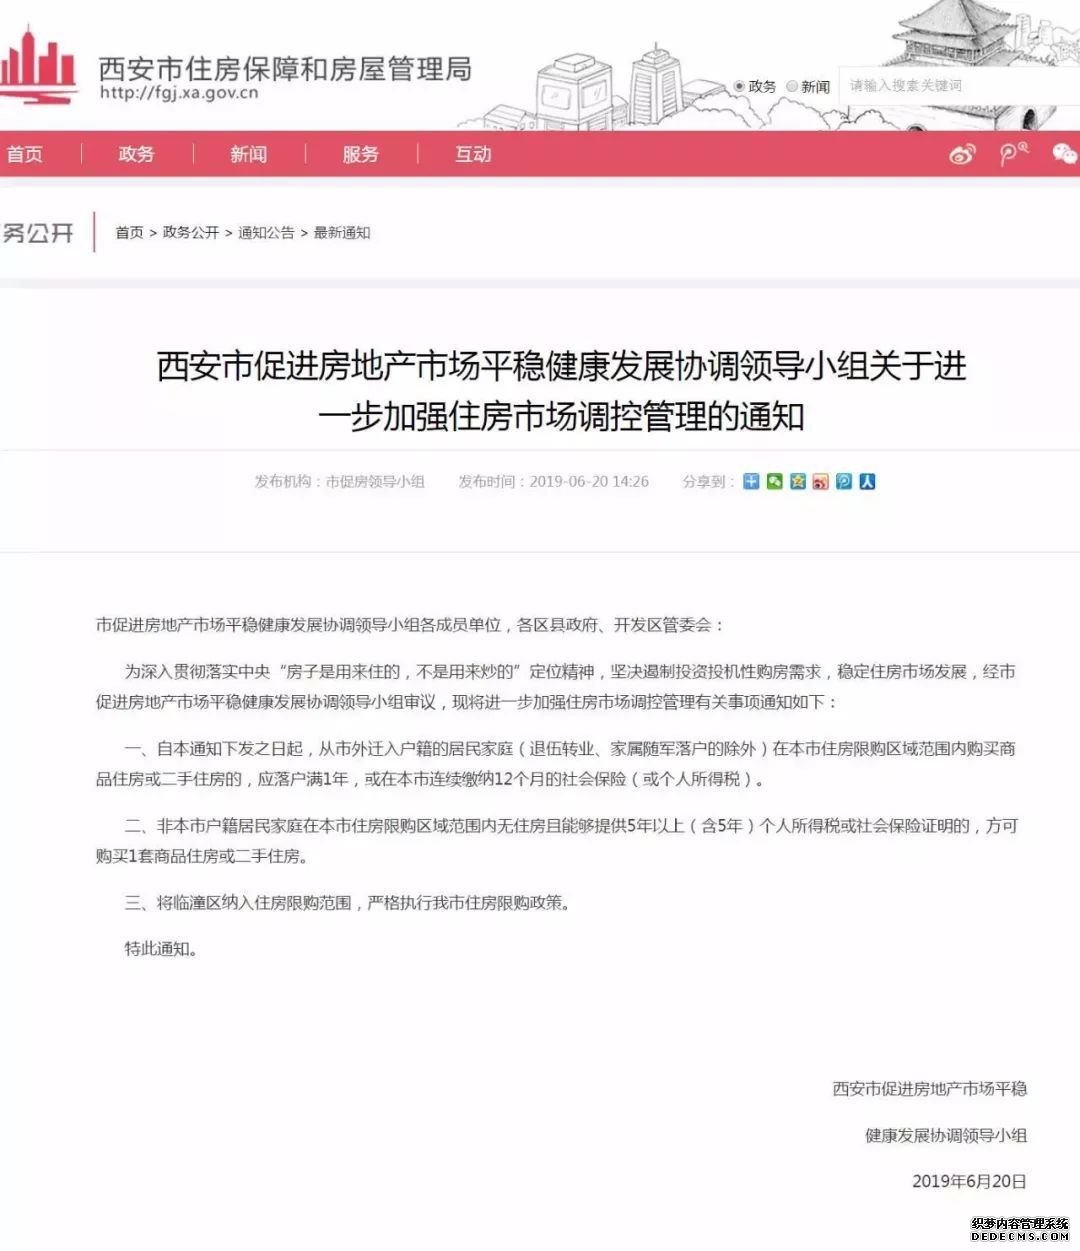
Task: Focus the search keyword input field
Action: pos(958,86)
